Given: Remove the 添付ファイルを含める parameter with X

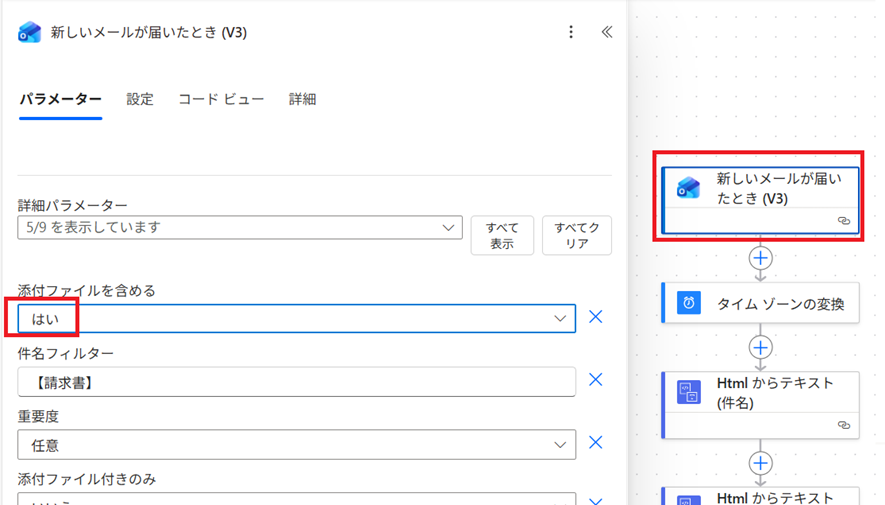Looking at the screenshot, I should tap(595, 317).
